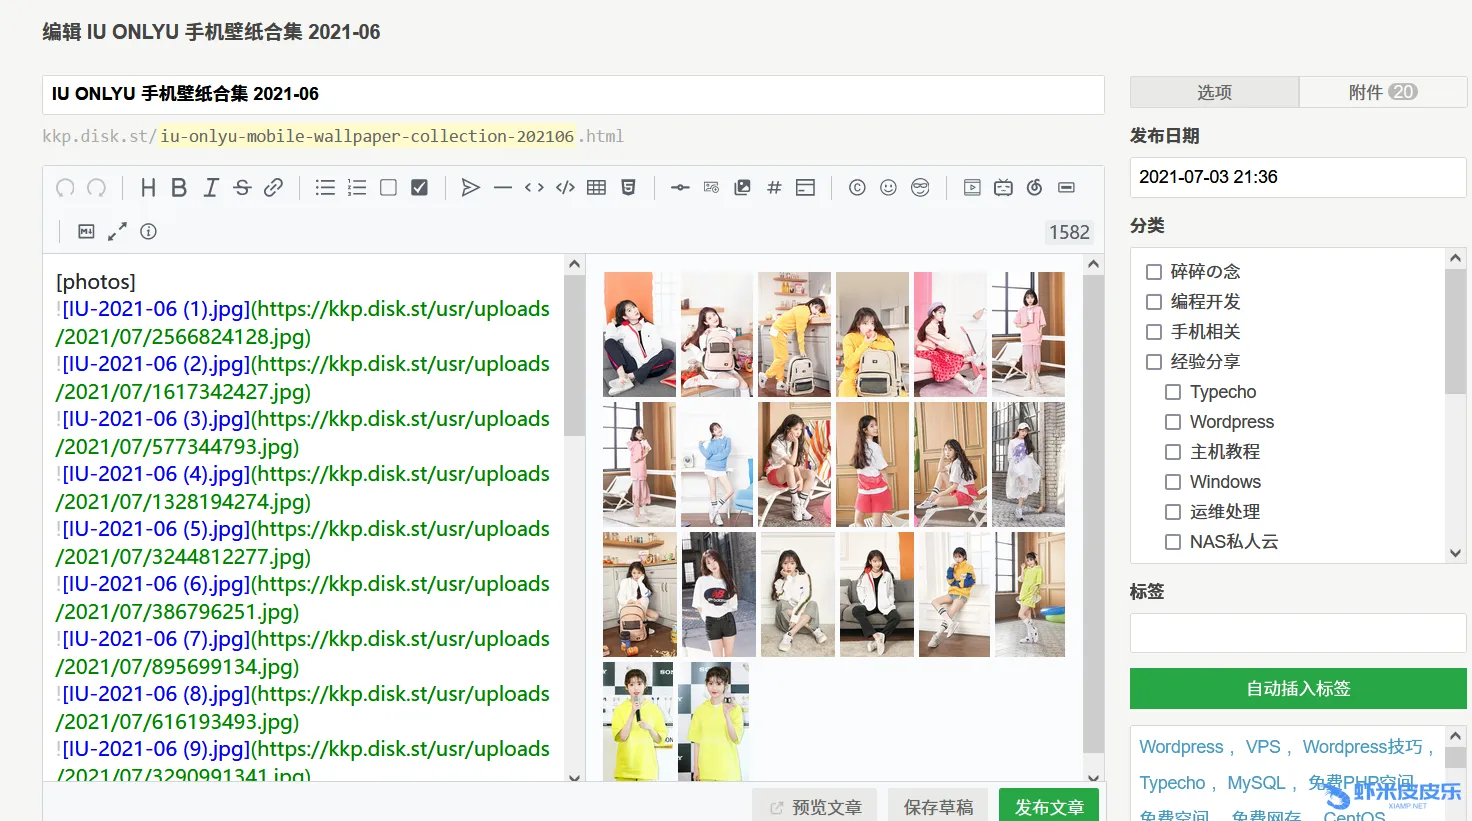Click the 发布日期 date input field

click(x=1297, y=177)
